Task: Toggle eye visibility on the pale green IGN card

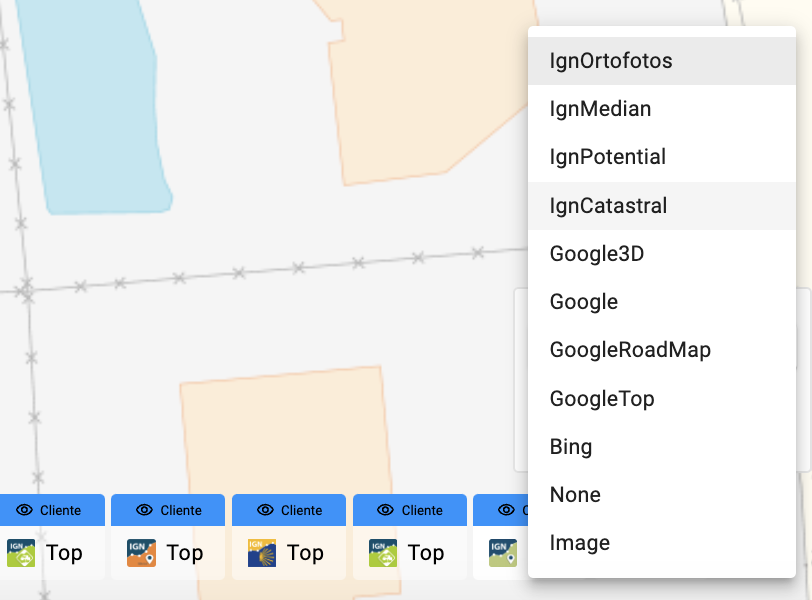Action: 506,510
